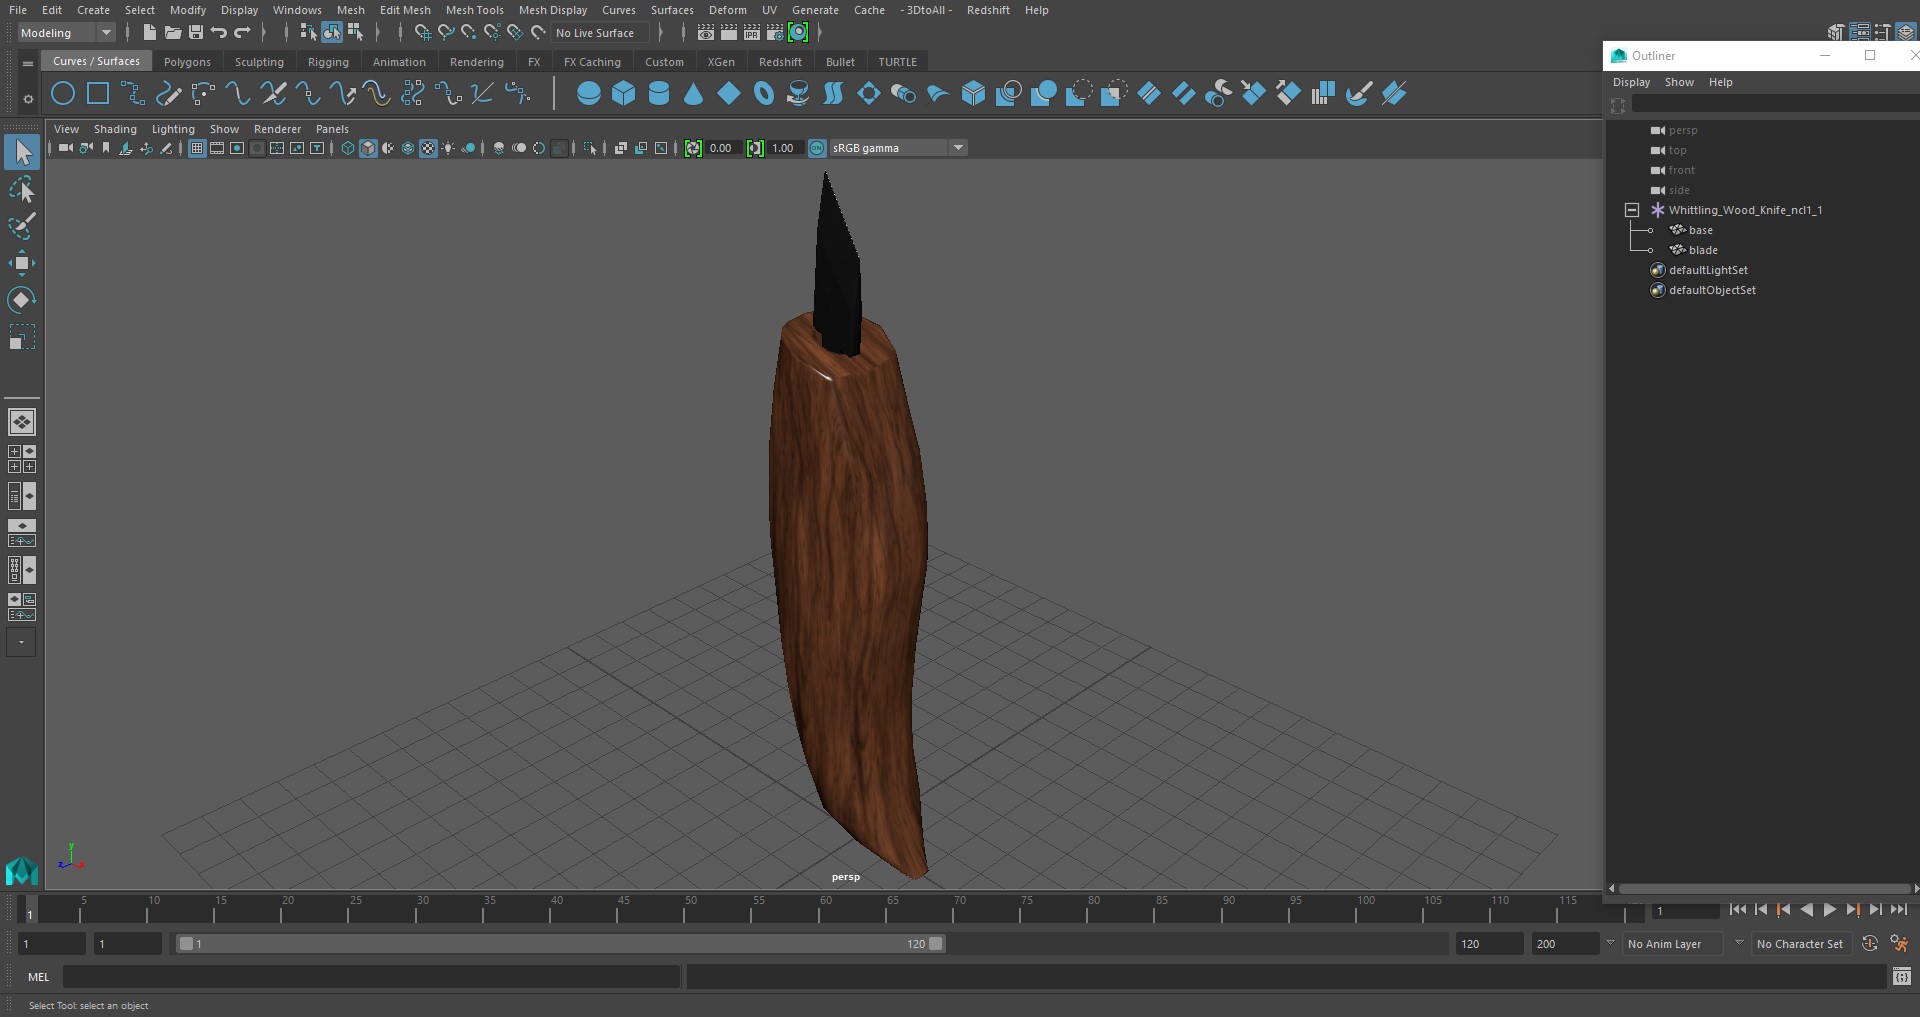Image resolution: width=1920 pixels, height=1017 pixels.
Task: Click the MEL command input field
Action: point(372,977)
